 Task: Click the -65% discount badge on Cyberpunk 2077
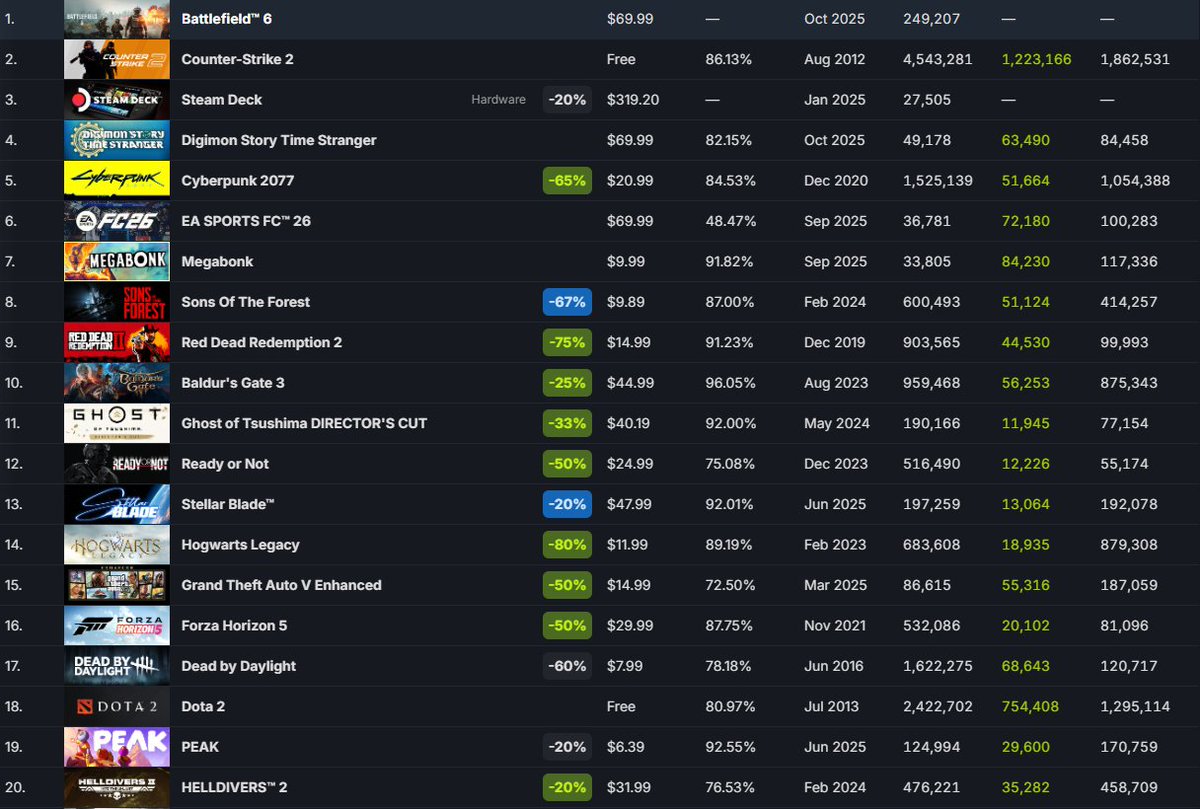(567, 180)
